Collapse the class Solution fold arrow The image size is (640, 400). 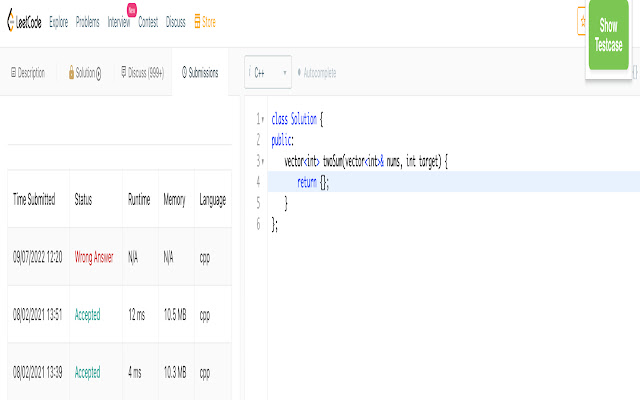[262, 120]
